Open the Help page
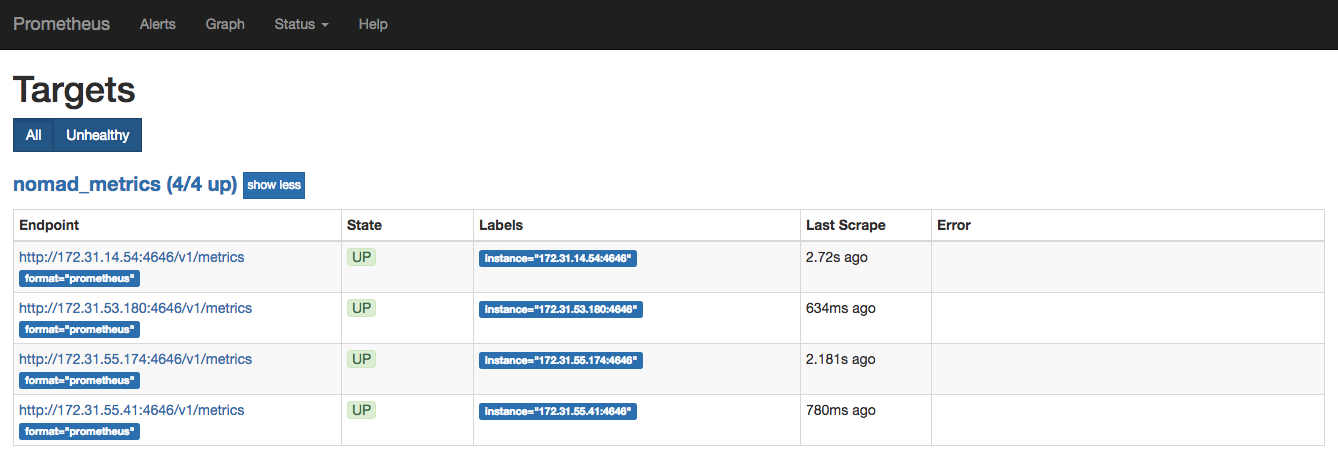Image resolution: width=1338 pixels, height=462 pixels. (373, 24)
